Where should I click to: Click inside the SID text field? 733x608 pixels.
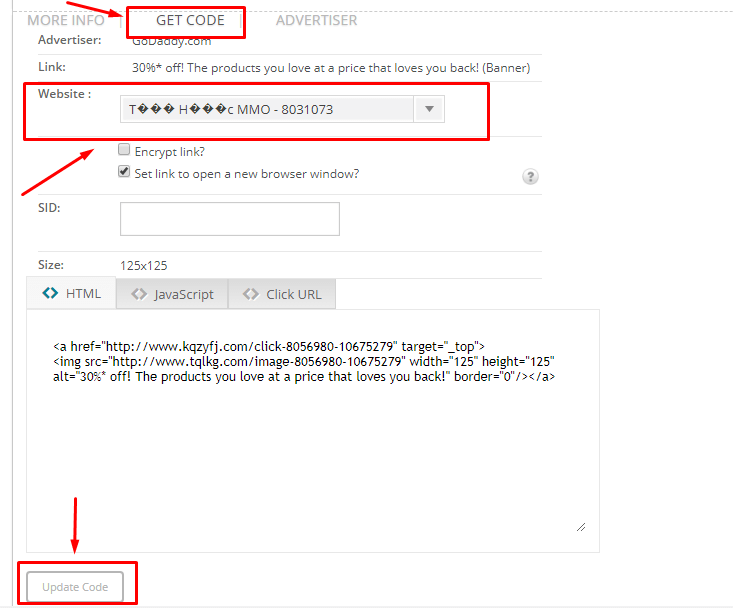229,219
